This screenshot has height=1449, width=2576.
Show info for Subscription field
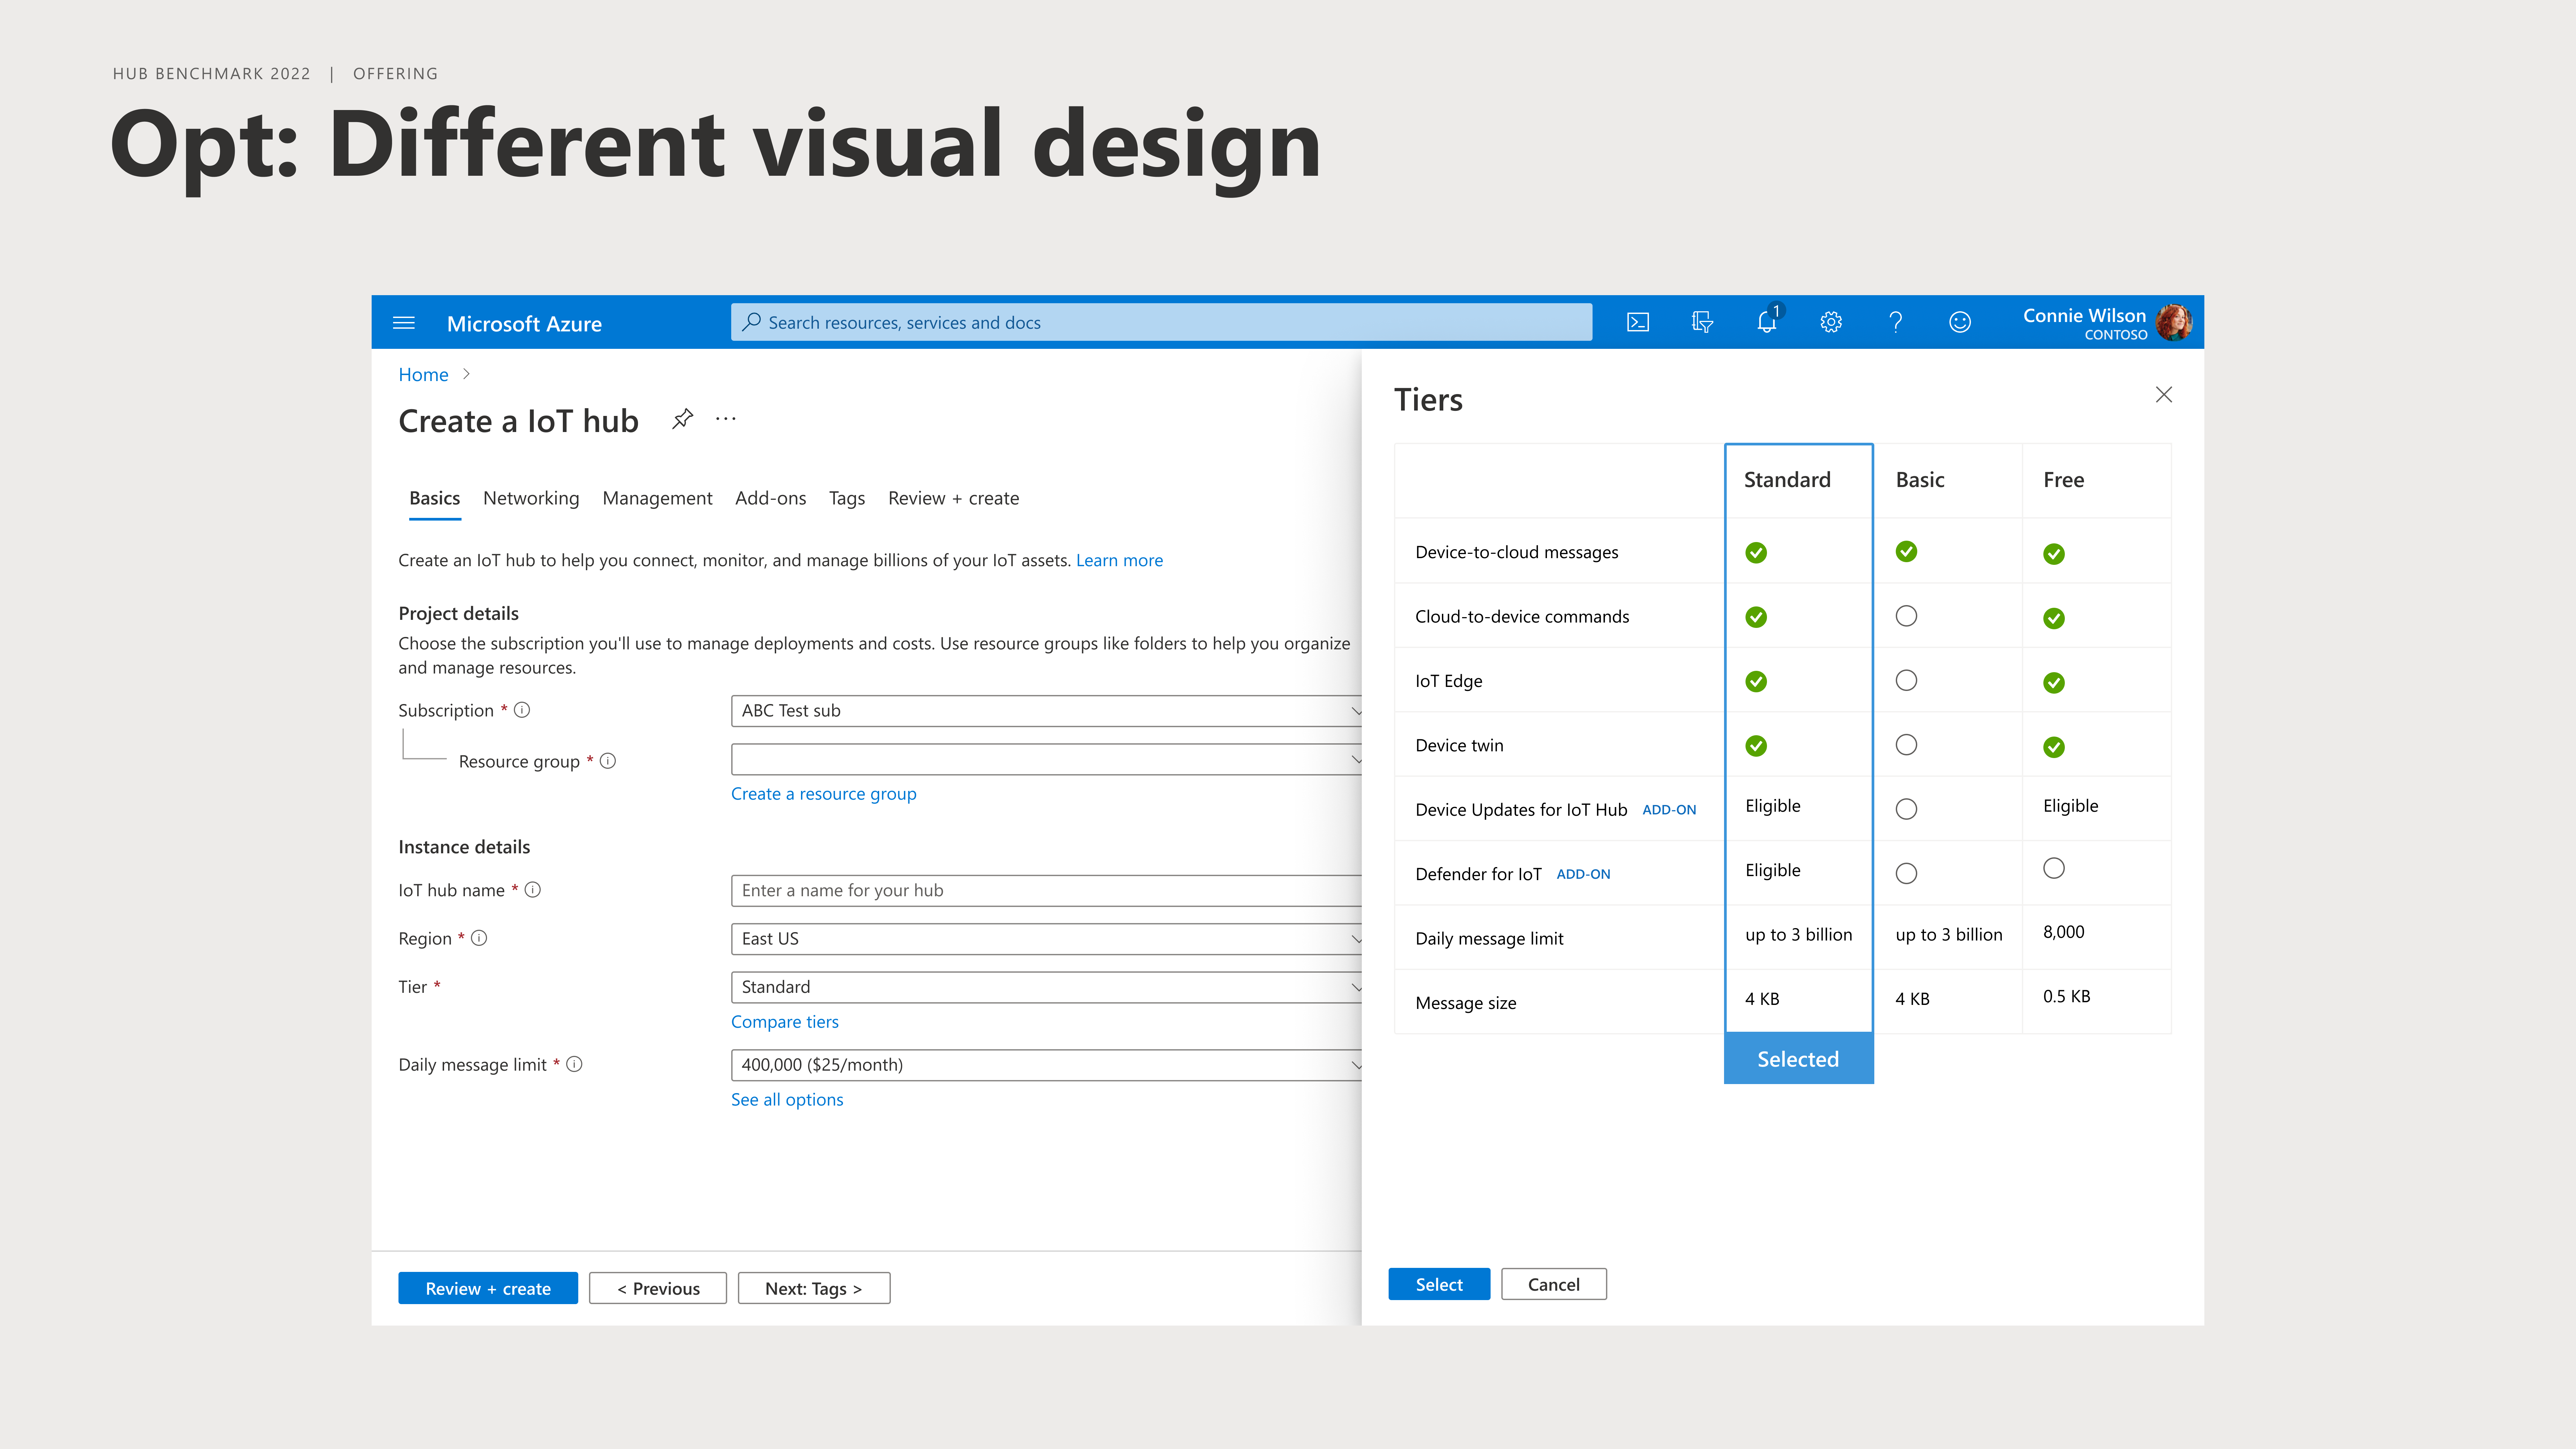click(522, 710)
